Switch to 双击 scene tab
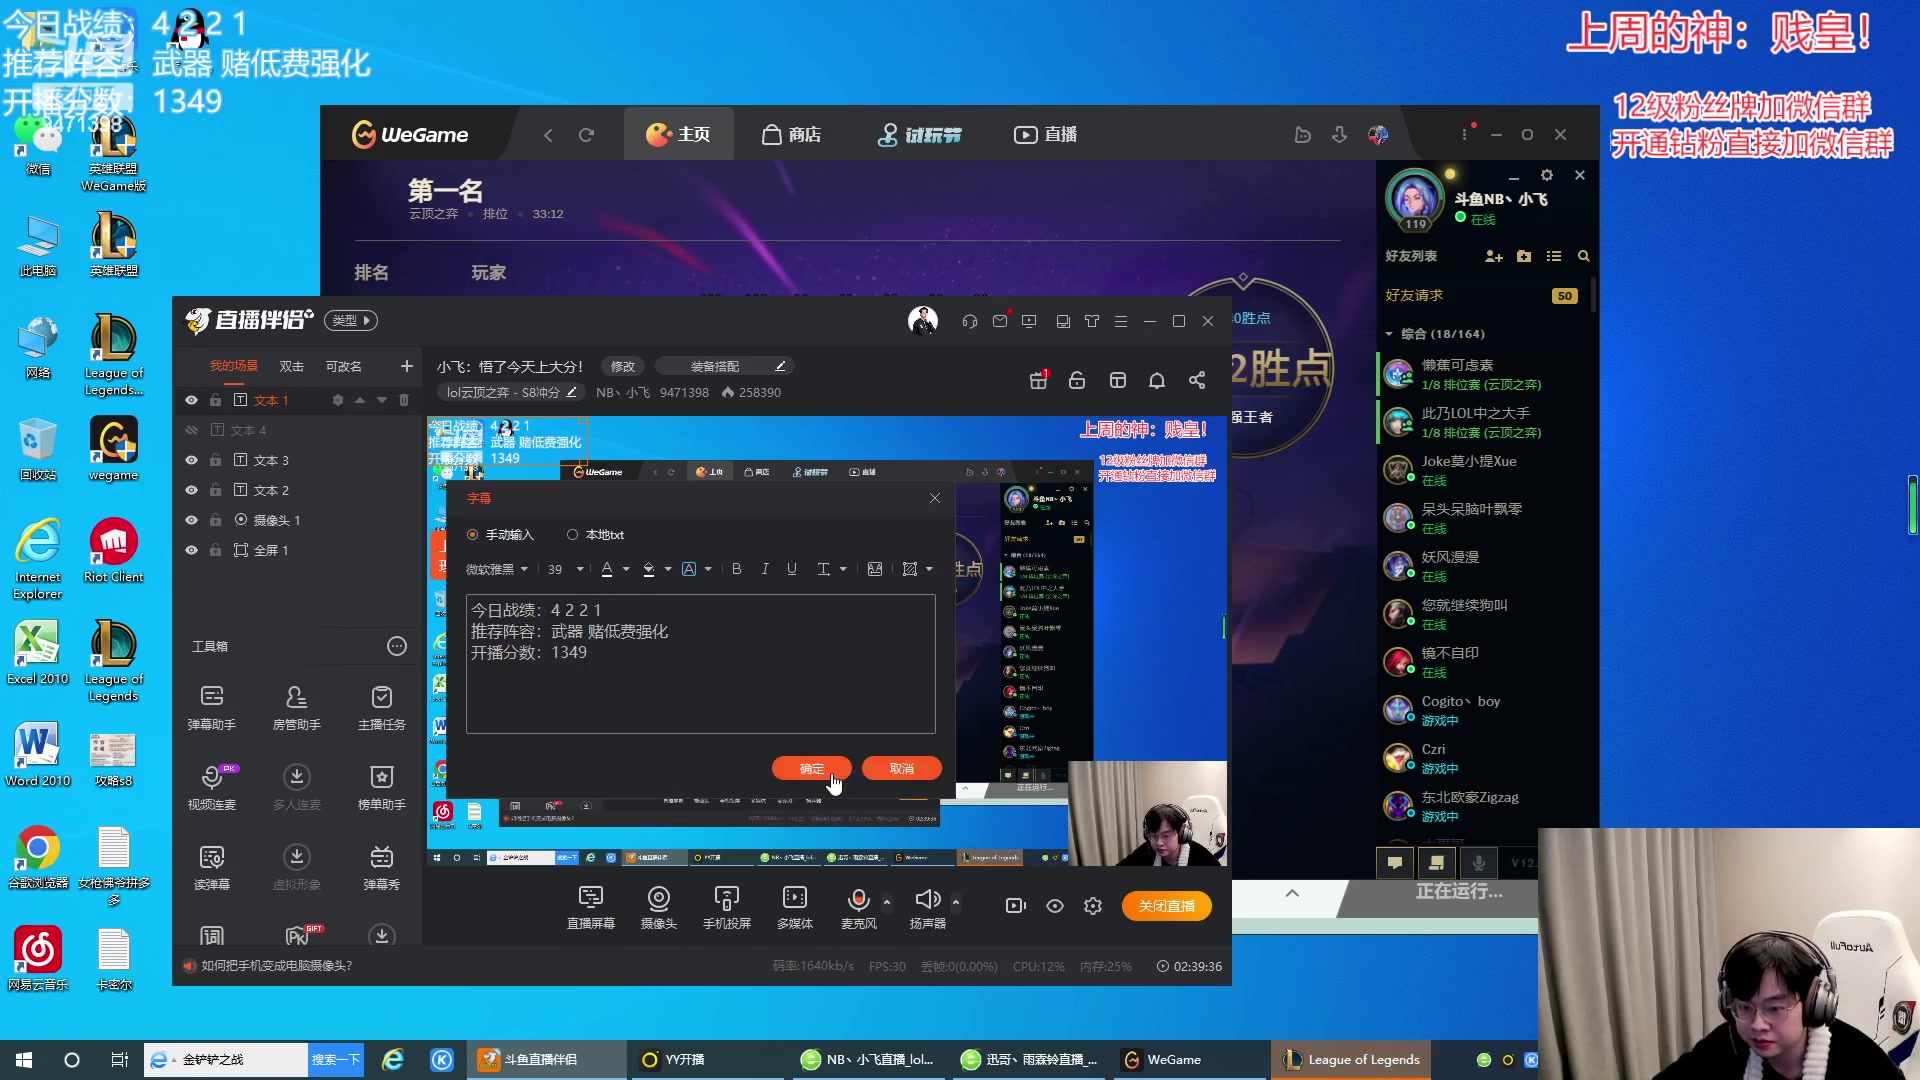Image resolution: width=1920 pixels, height=1080 pixels. pos(291,366)
